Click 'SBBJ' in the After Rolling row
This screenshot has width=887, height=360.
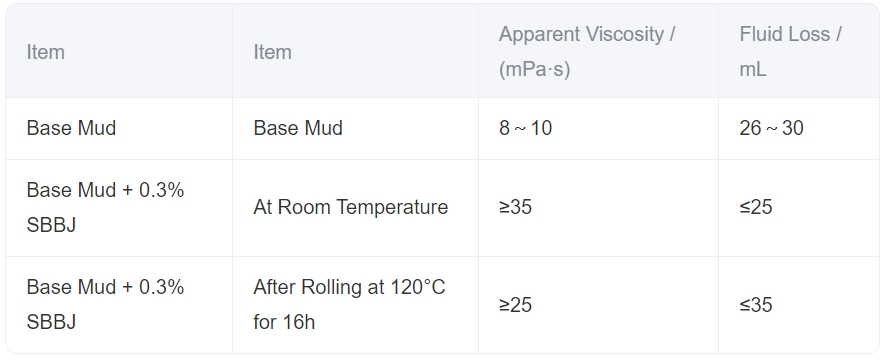point(51,322)
